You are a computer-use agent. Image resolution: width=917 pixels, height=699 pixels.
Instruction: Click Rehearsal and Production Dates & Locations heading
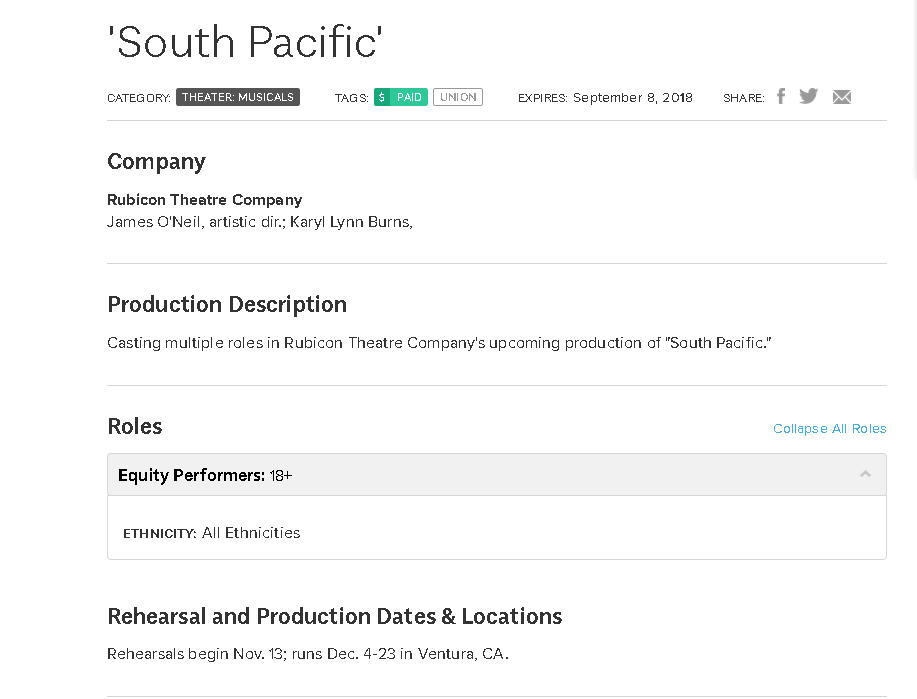point(334,616)
